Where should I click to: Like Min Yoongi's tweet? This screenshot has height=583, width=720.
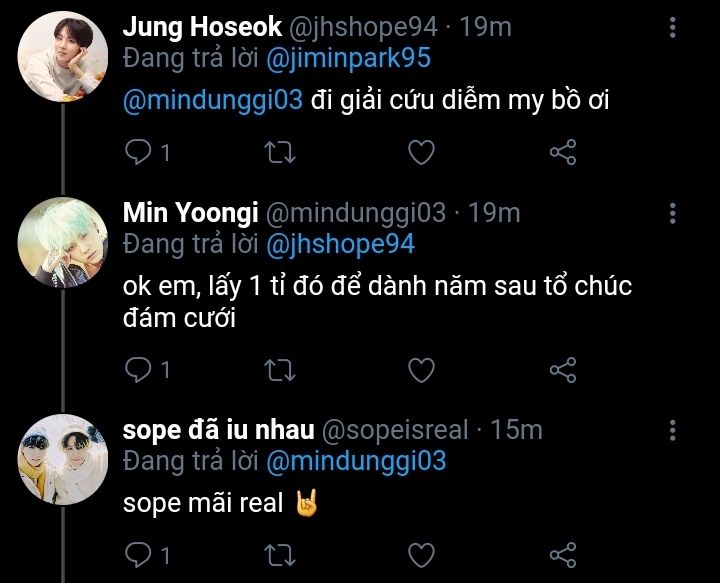(x=422, y=370)
